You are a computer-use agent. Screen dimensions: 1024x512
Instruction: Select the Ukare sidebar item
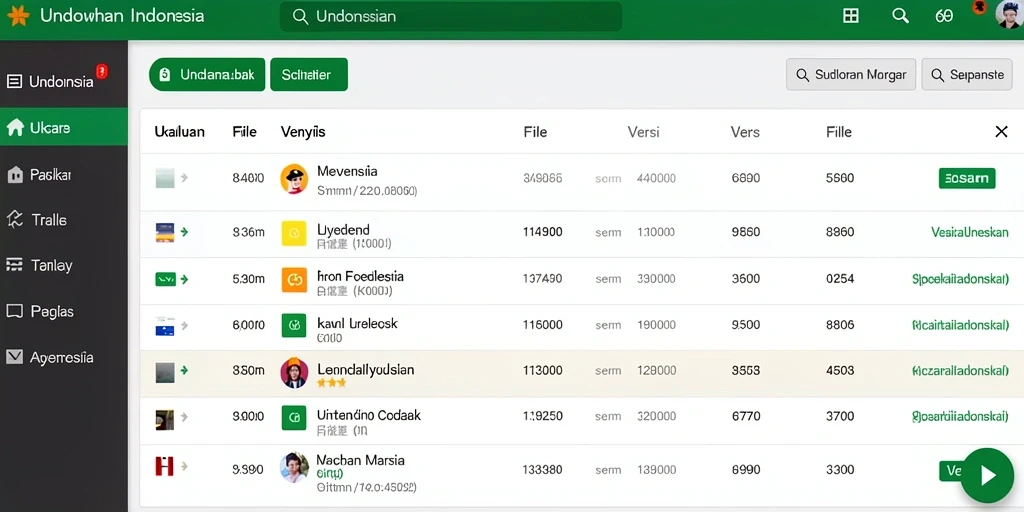coord(64,127)
